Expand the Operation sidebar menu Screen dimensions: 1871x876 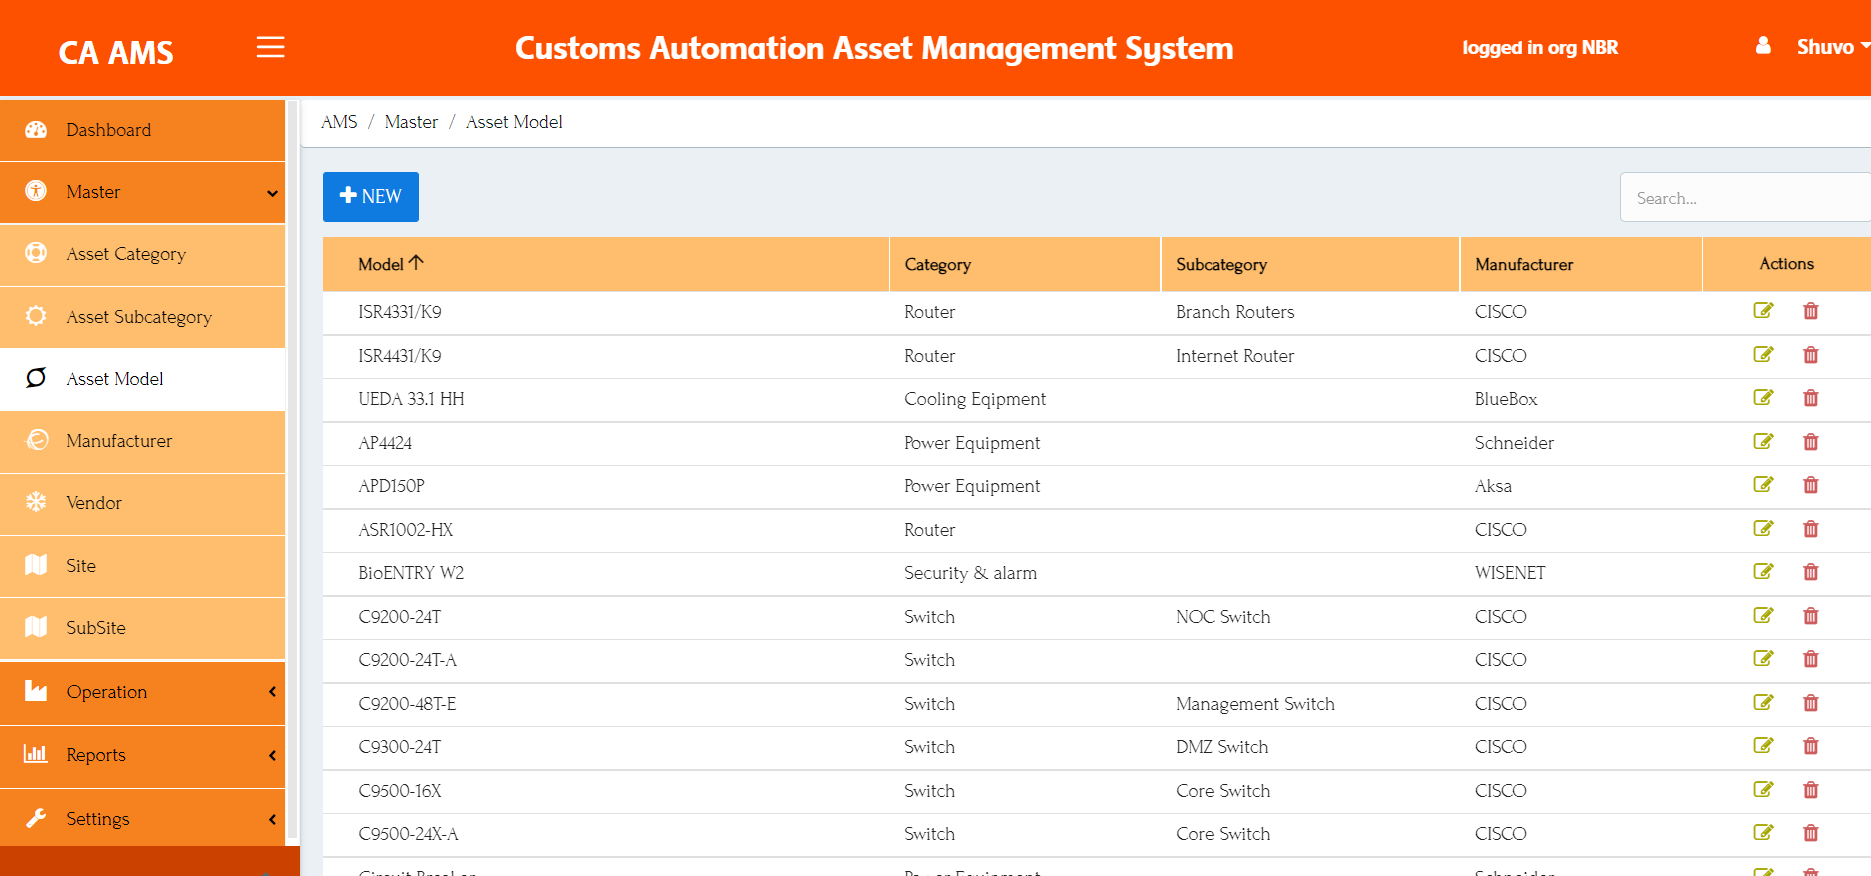[x=142, y=692]
